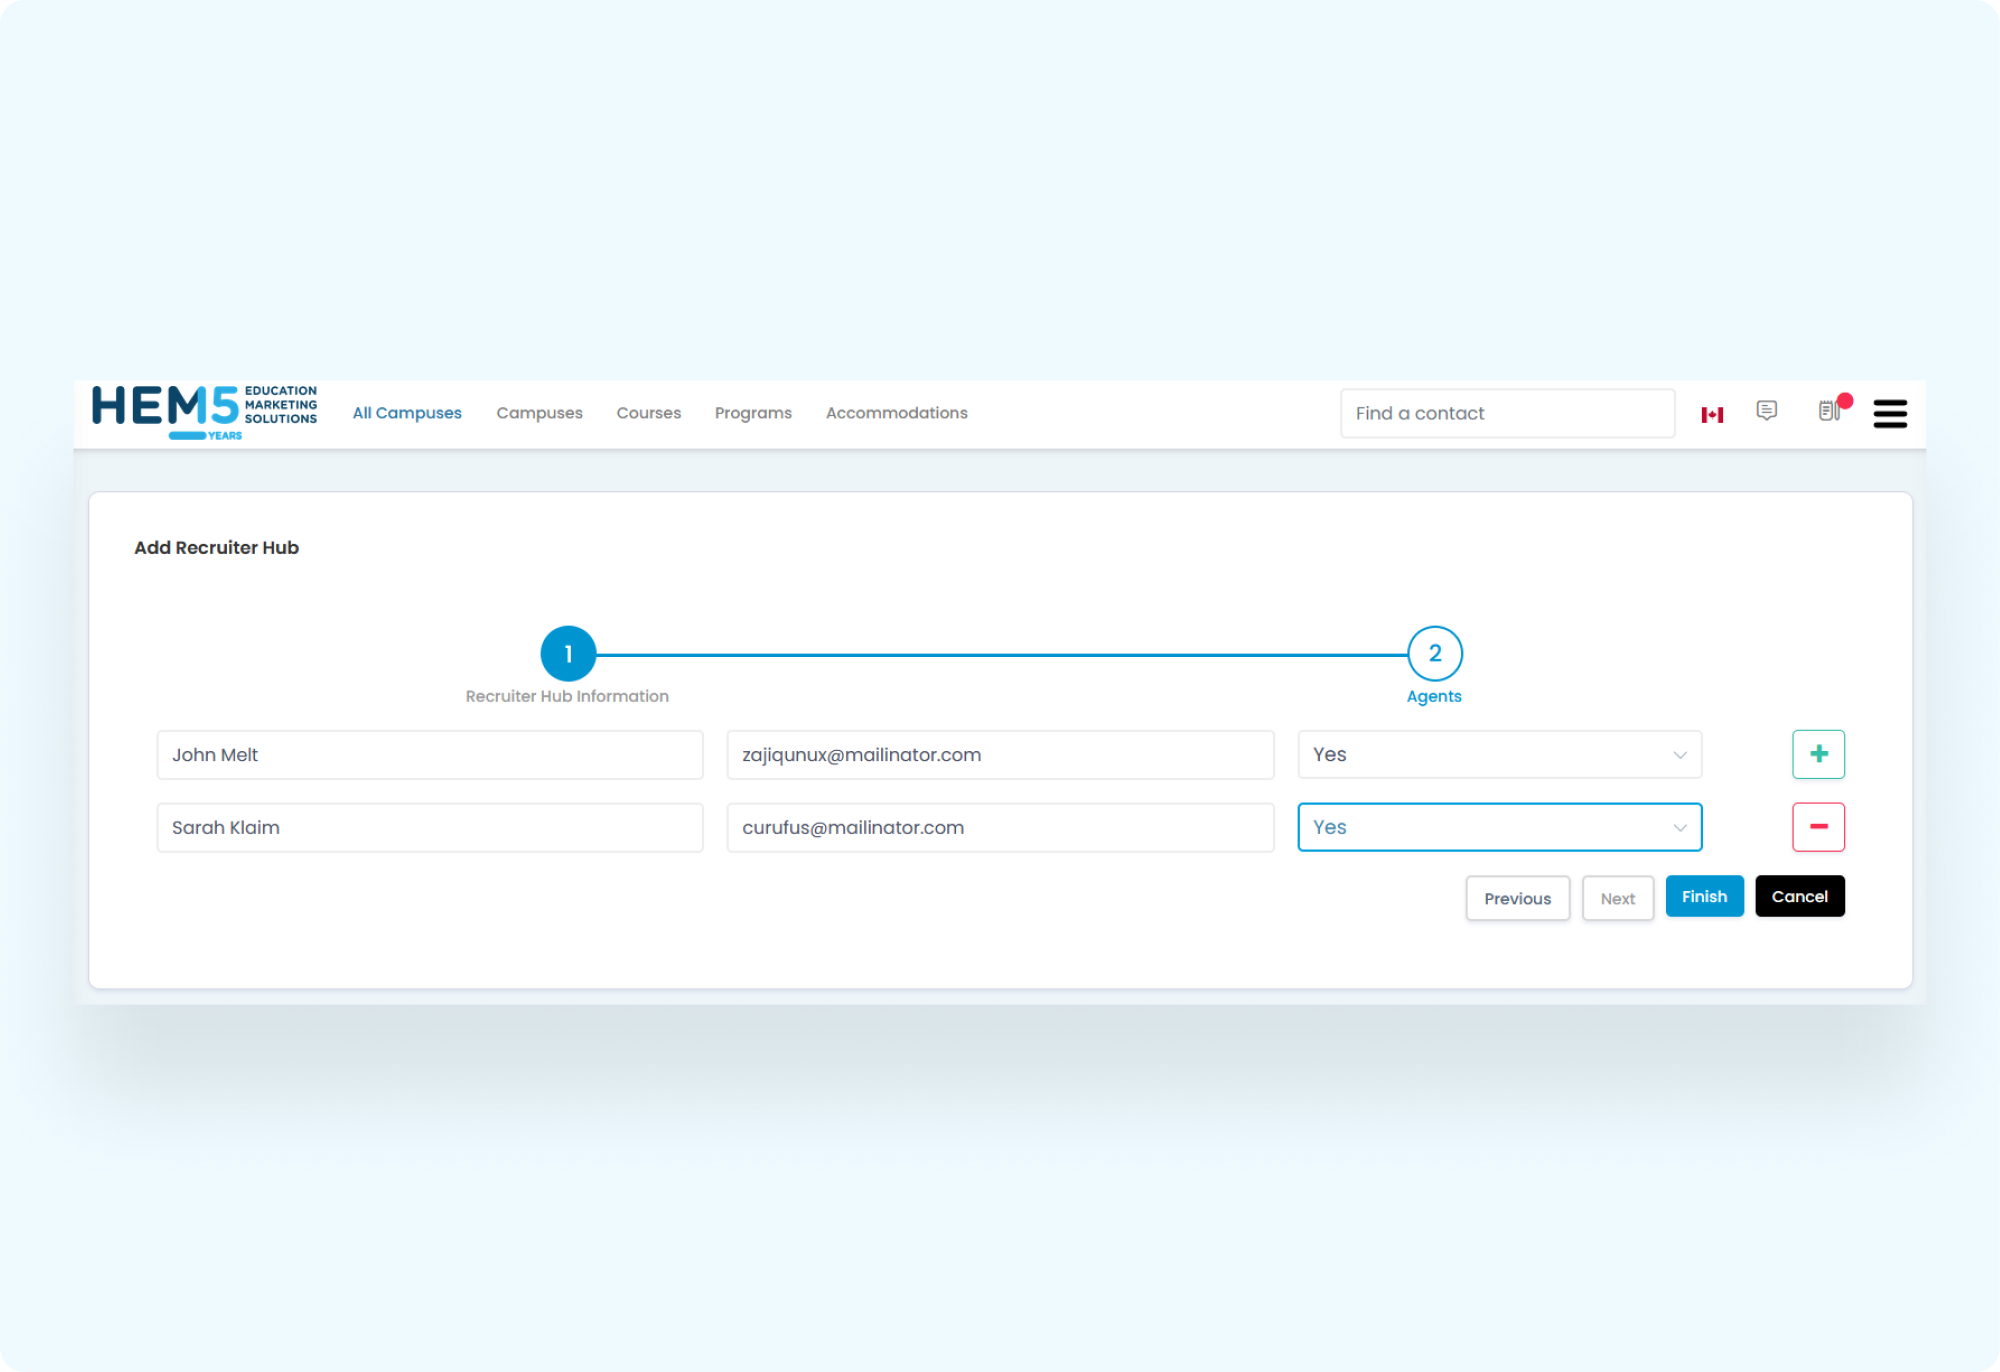This screenshot has height=1372, width=2000.
Task: Expand the Yes dropdown for John Melt
Action: (x=1499, y=755)
